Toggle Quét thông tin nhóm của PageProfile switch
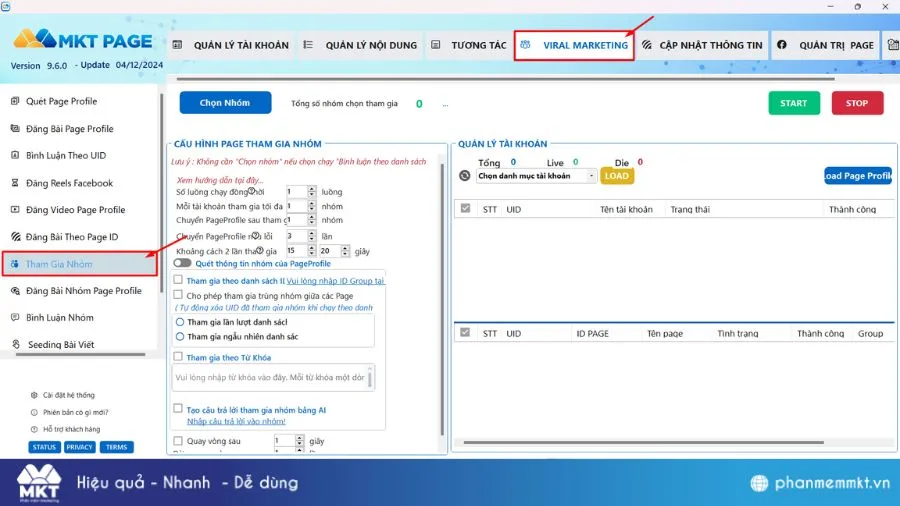The height and width of the screenshot is (506, 900). point(182,264)
